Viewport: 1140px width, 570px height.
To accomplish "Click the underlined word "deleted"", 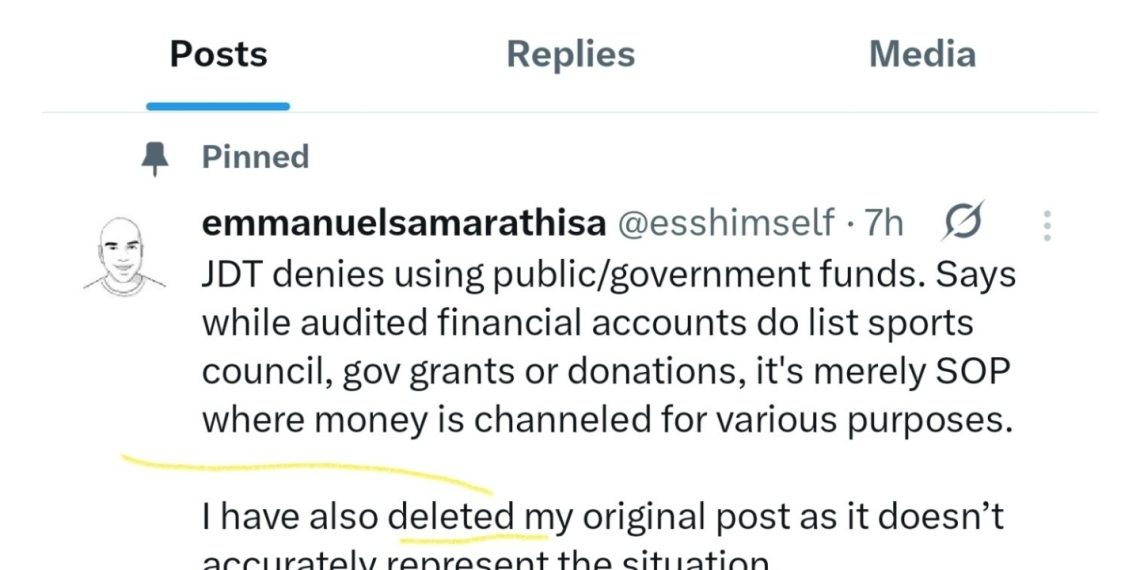I will pos(450,518).
